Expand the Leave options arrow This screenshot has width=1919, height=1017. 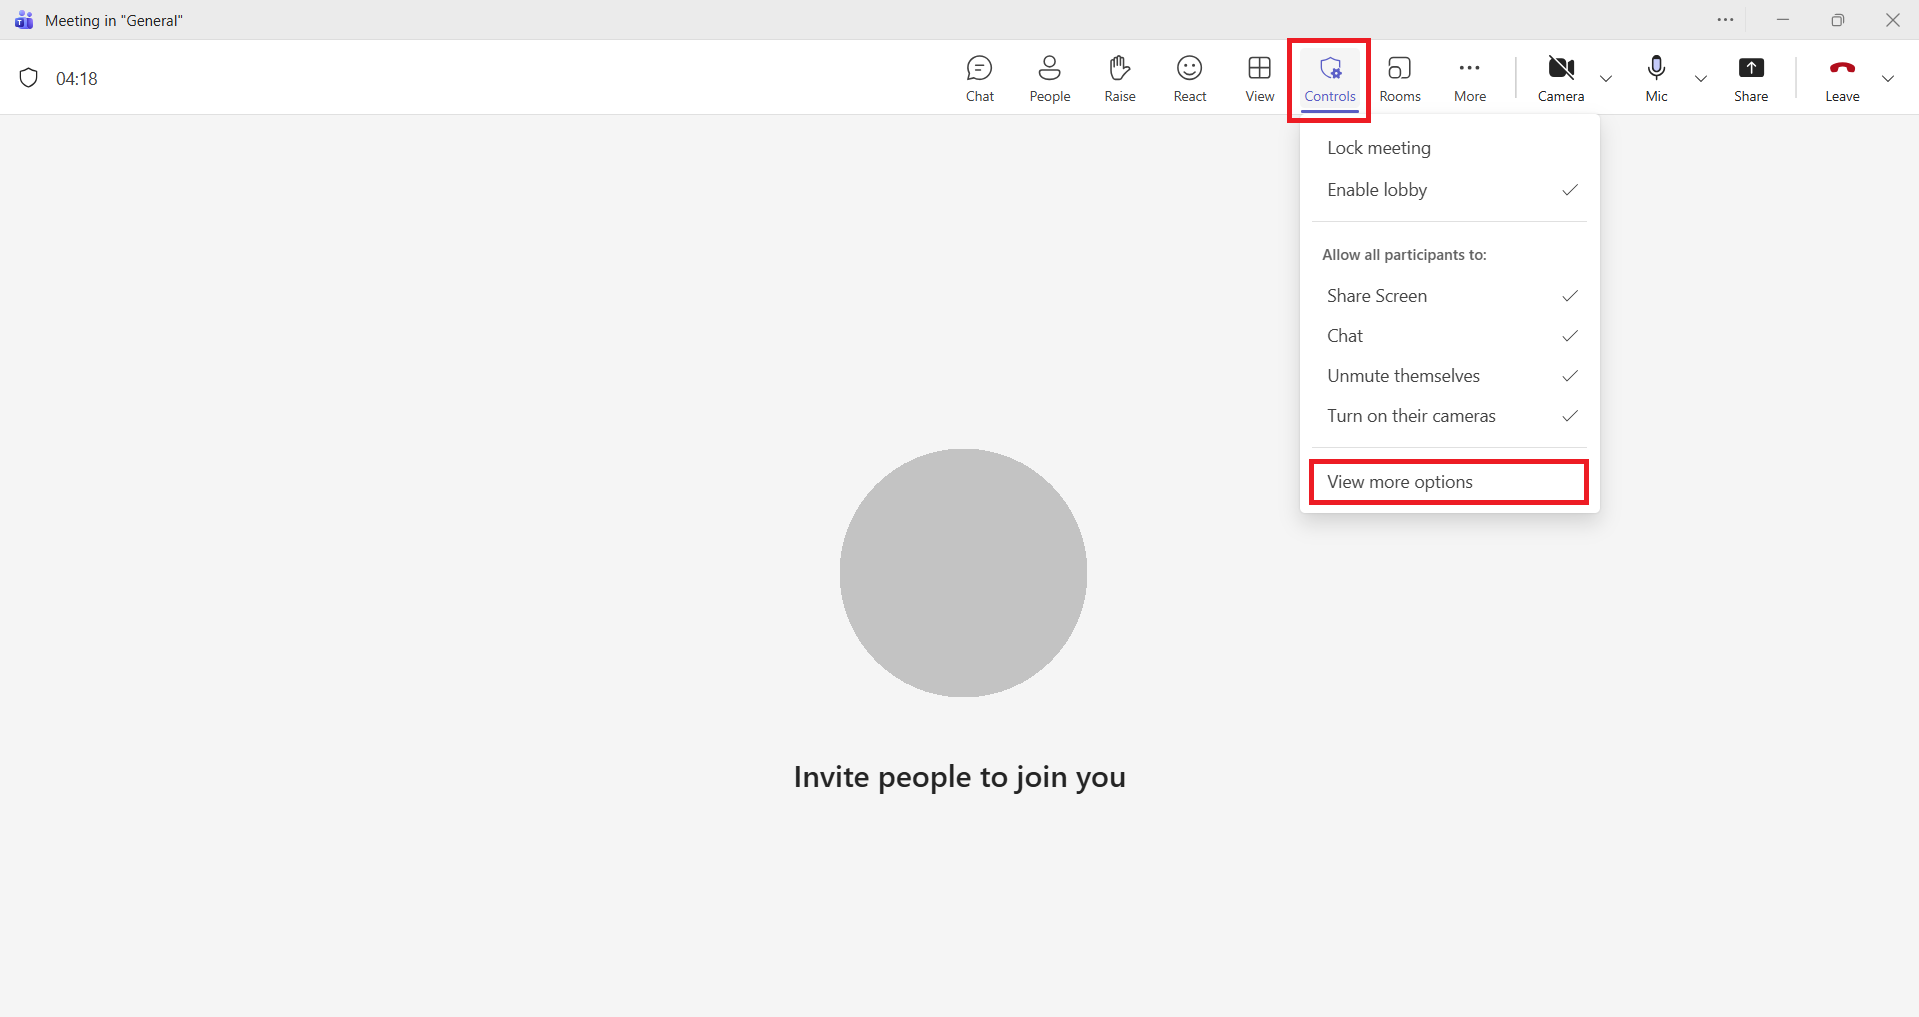click(x=1887, y=79)
